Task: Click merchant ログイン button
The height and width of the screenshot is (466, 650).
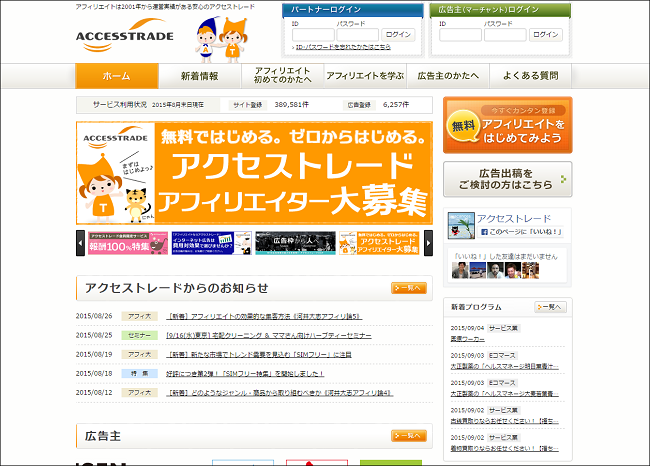Action: coord(546,34)
